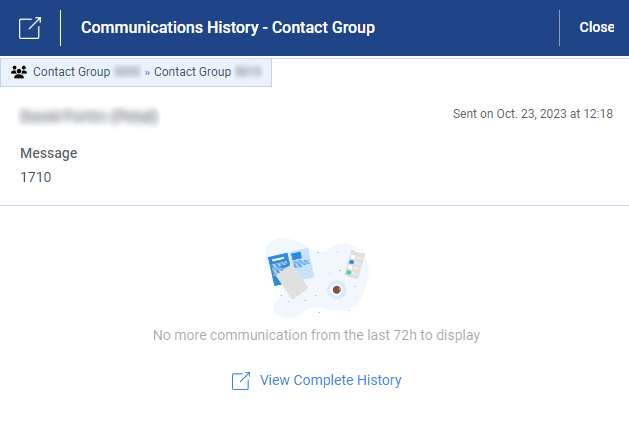Viewport: 629px width, 422px height.
Task: Select the external-link icon beside View Complete History
Action: tap(241, 381)
